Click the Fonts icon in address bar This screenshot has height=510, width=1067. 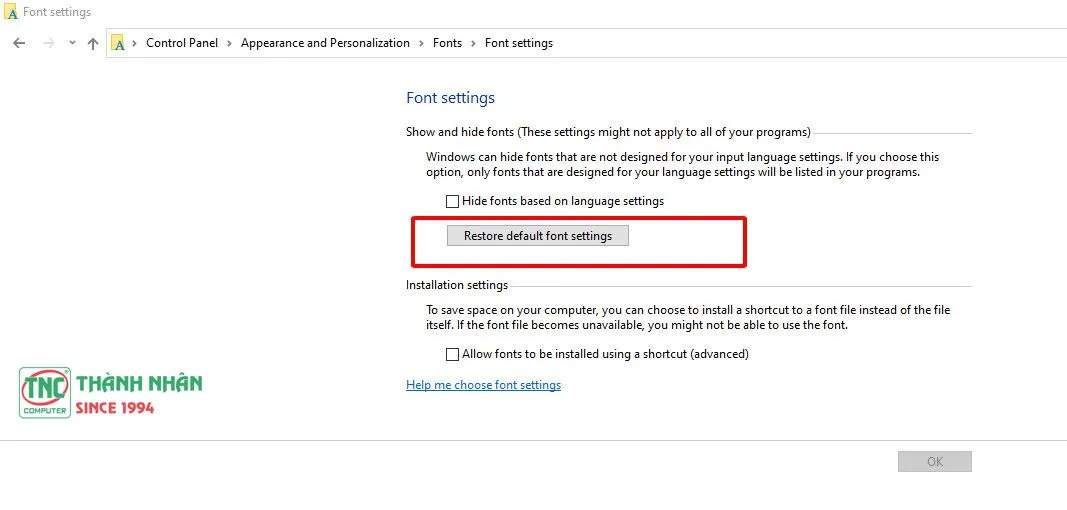118,43
